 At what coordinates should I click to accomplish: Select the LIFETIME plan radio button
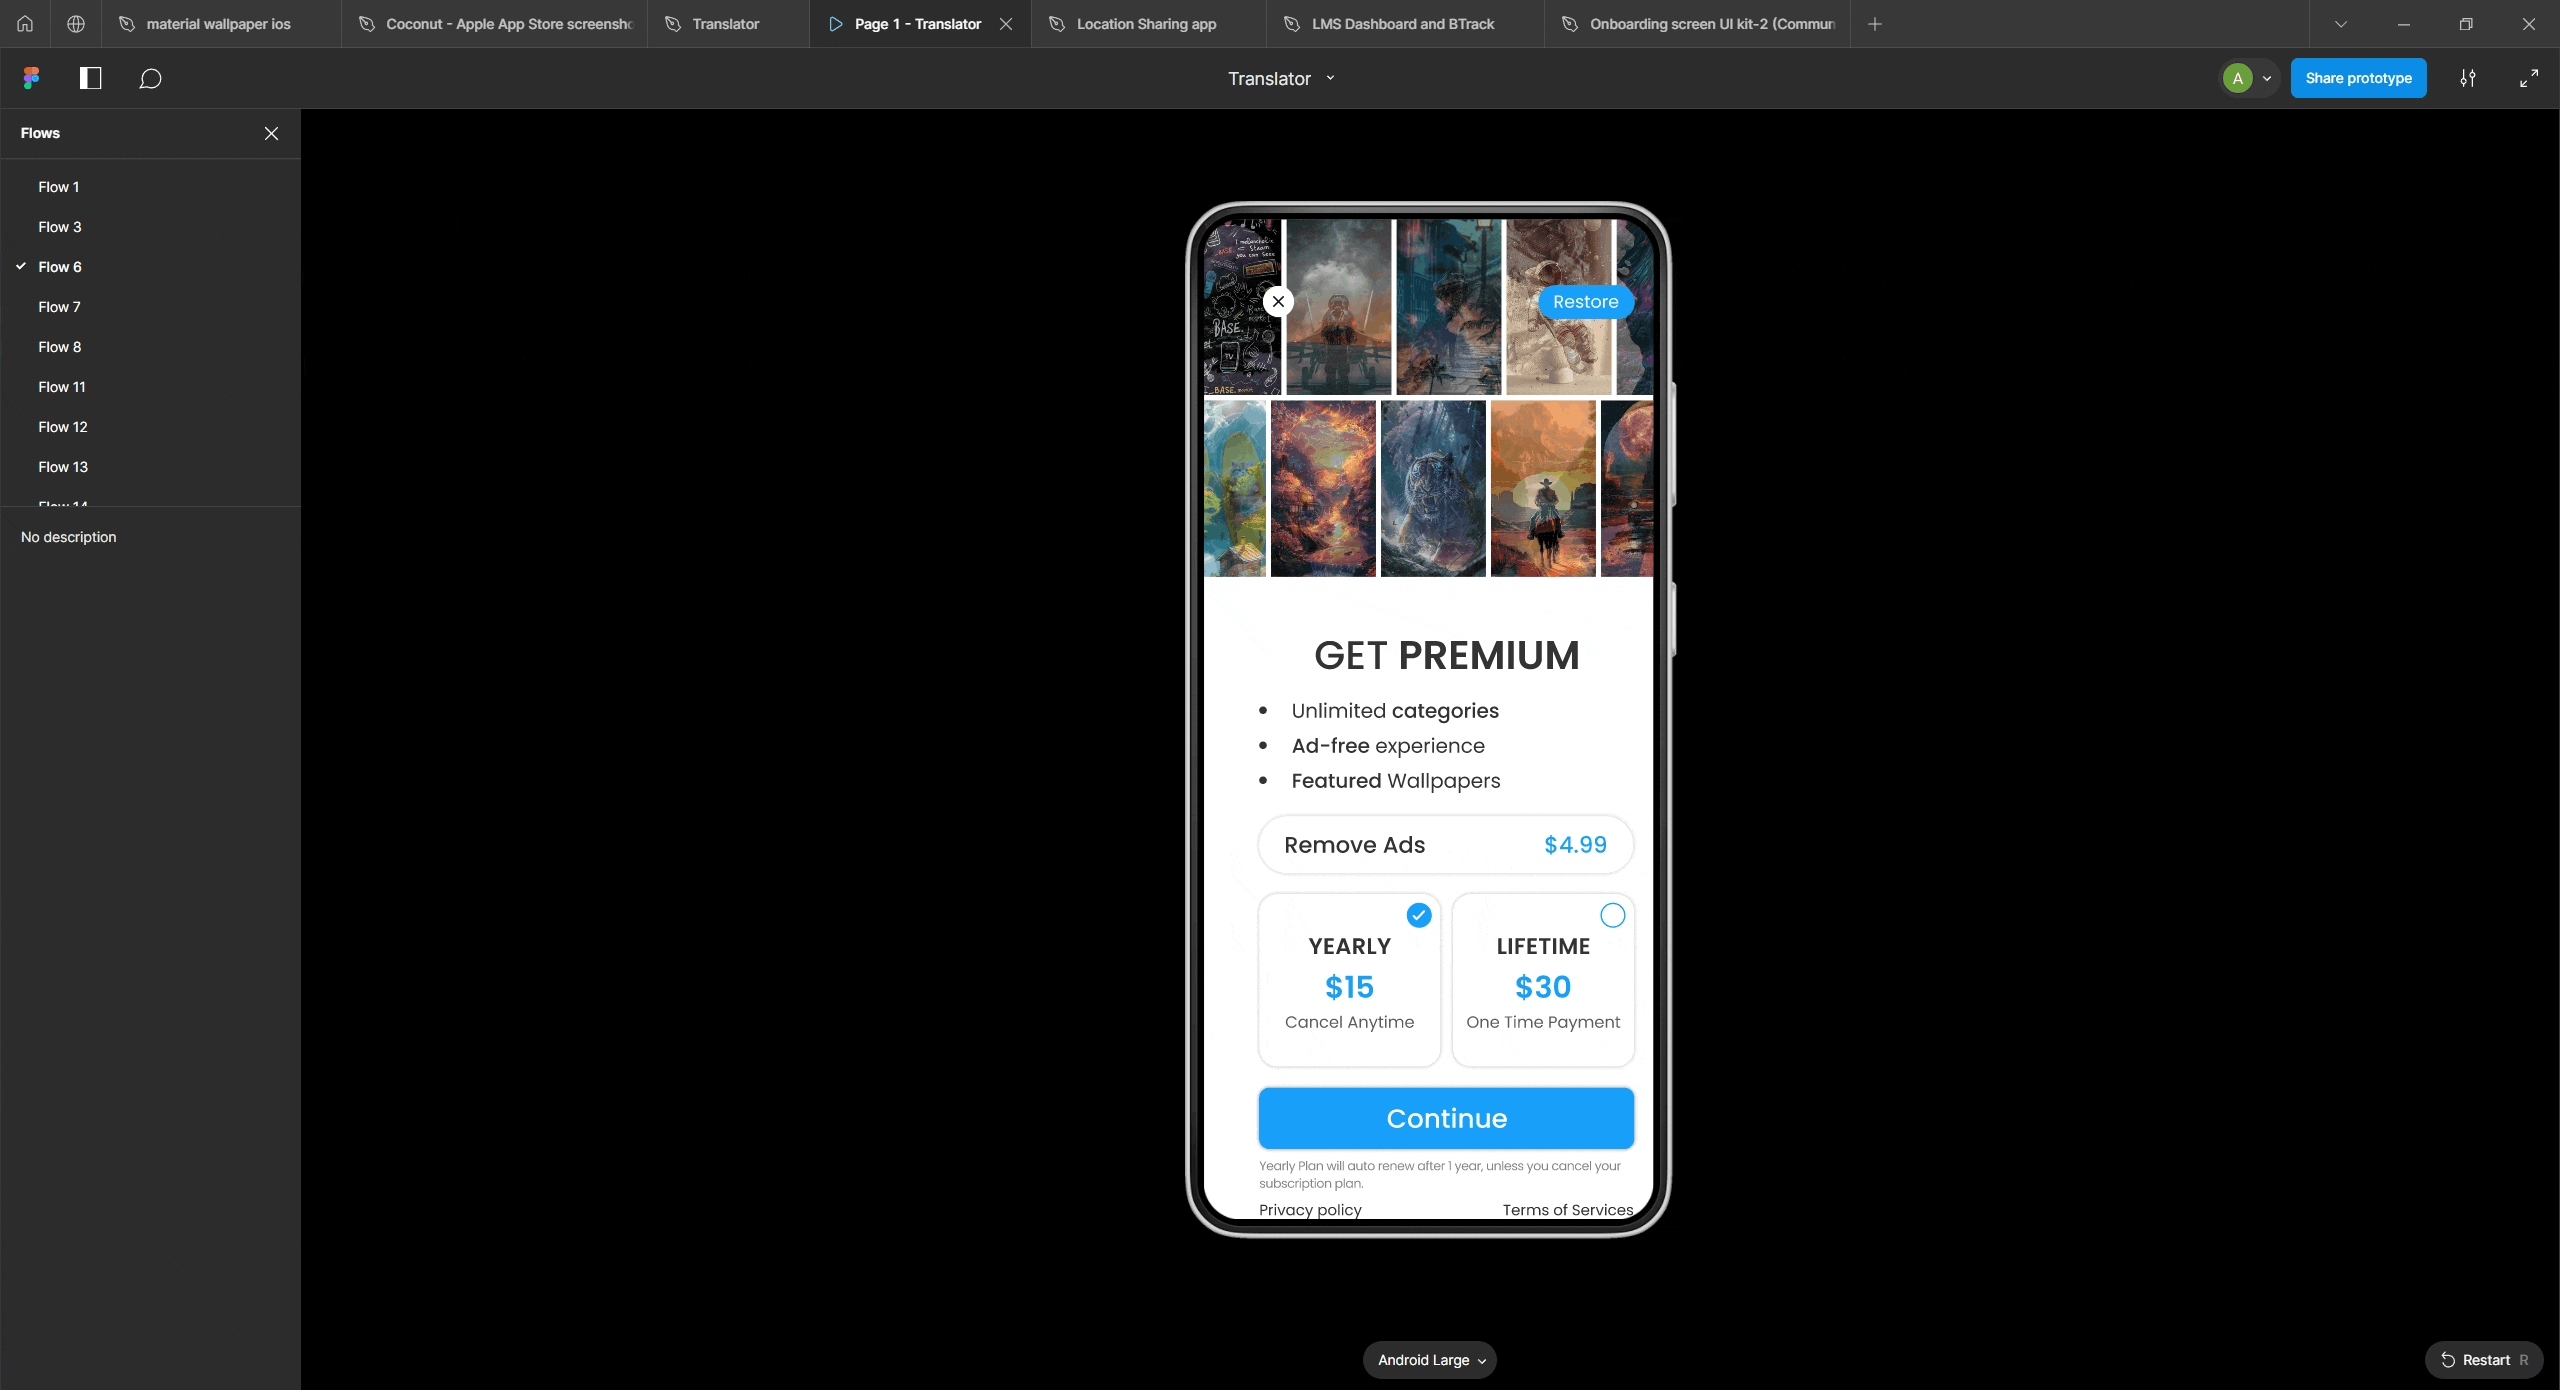click(x=1612, y=914)
